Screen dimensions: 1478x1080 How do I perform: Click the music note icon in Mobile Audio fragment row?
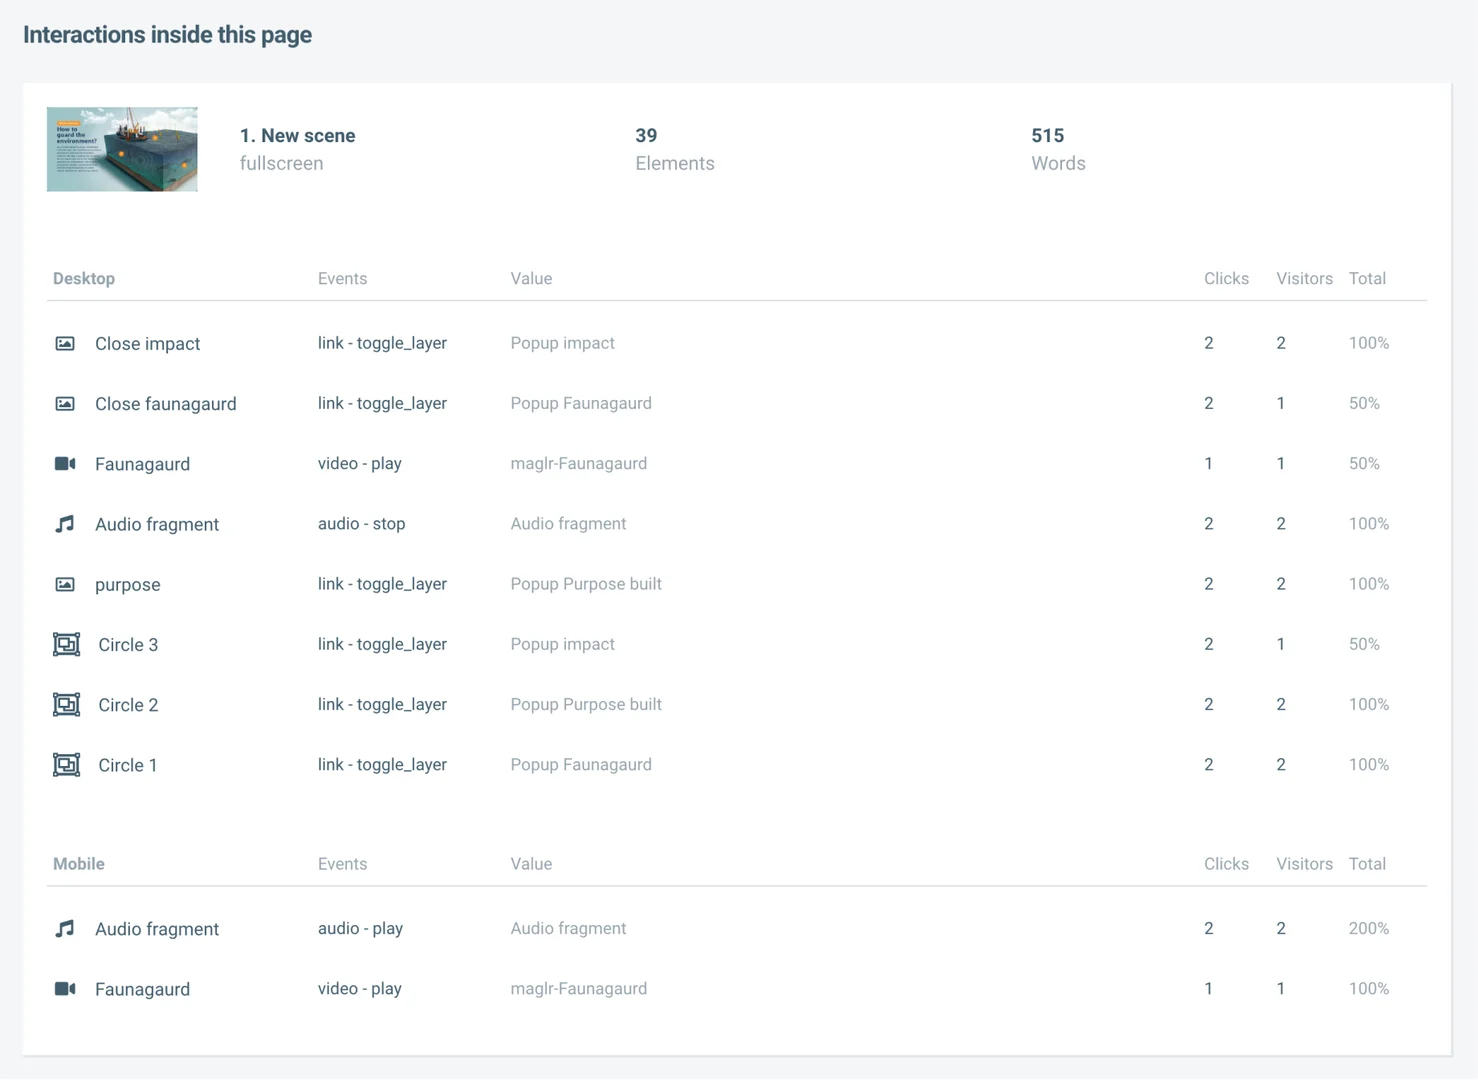click(65, 929)
